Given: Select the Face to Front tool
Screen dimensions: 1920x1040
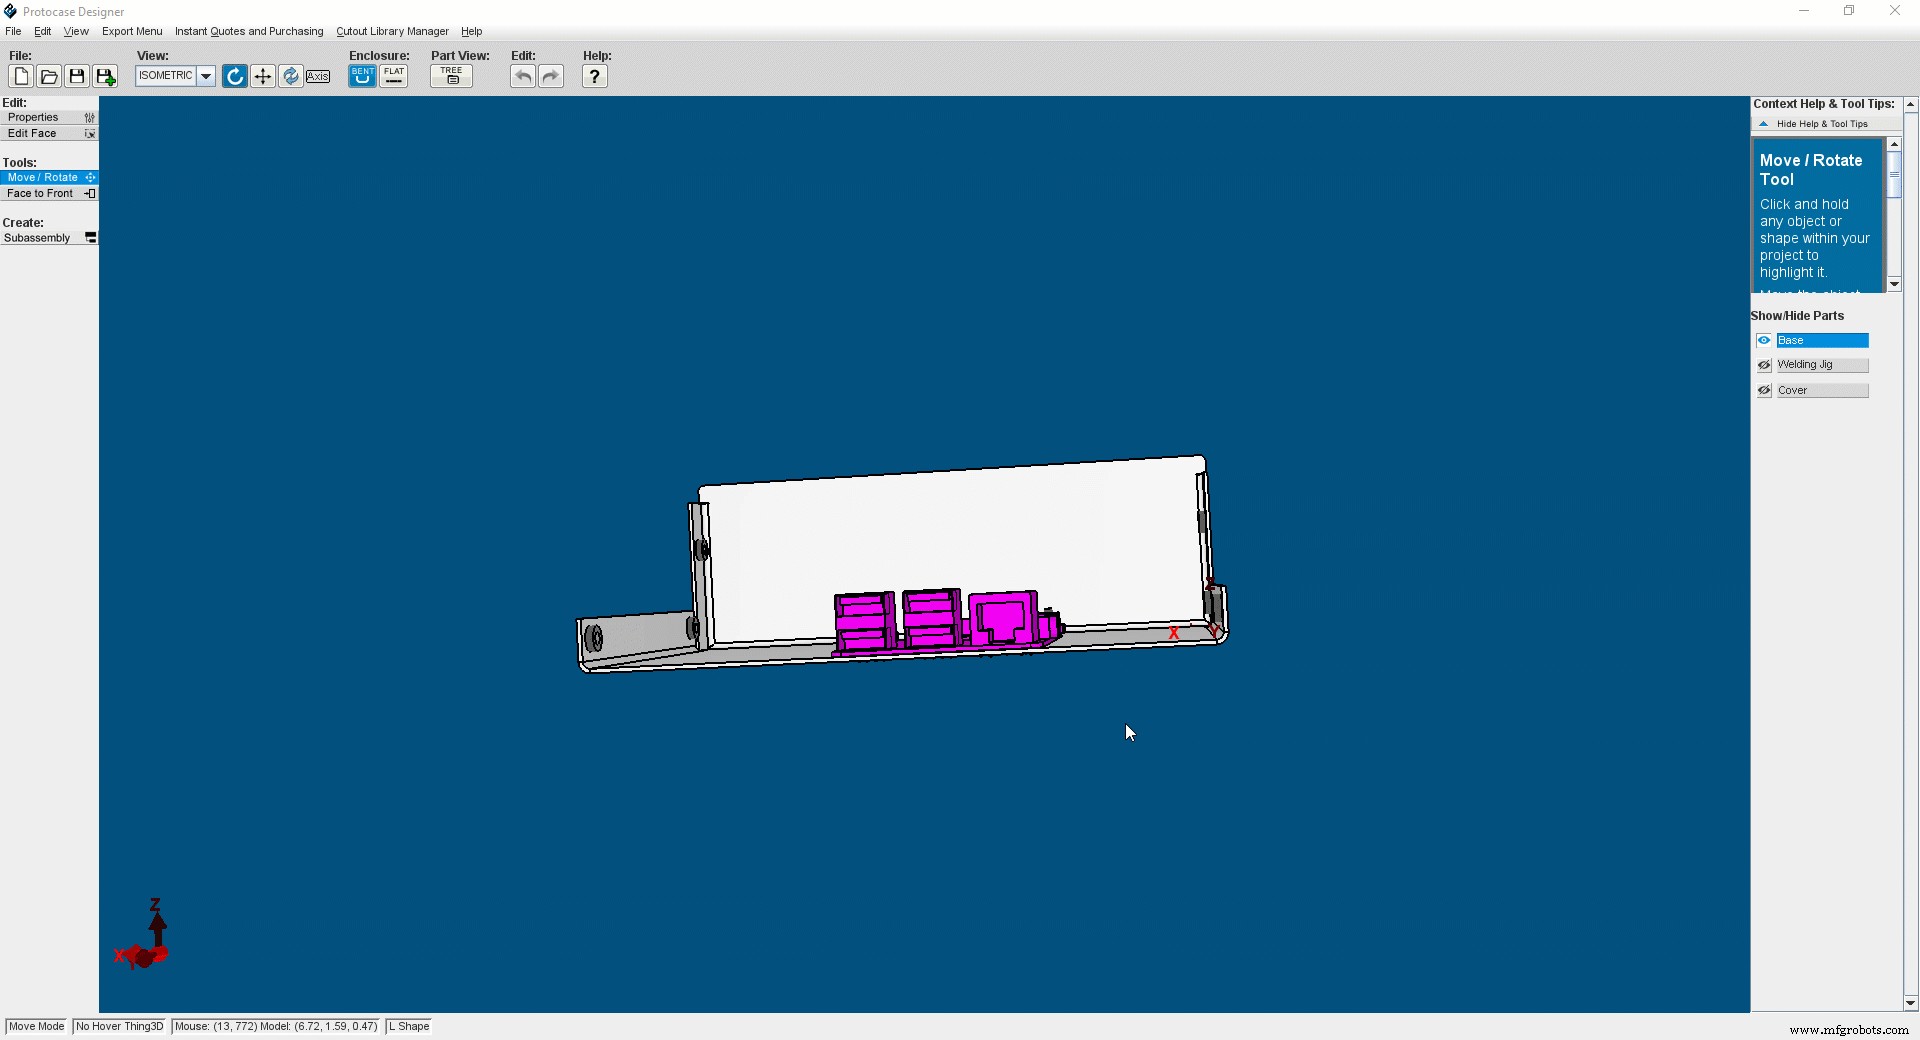Looking at the screenshot, I should [x=48, y=194].
